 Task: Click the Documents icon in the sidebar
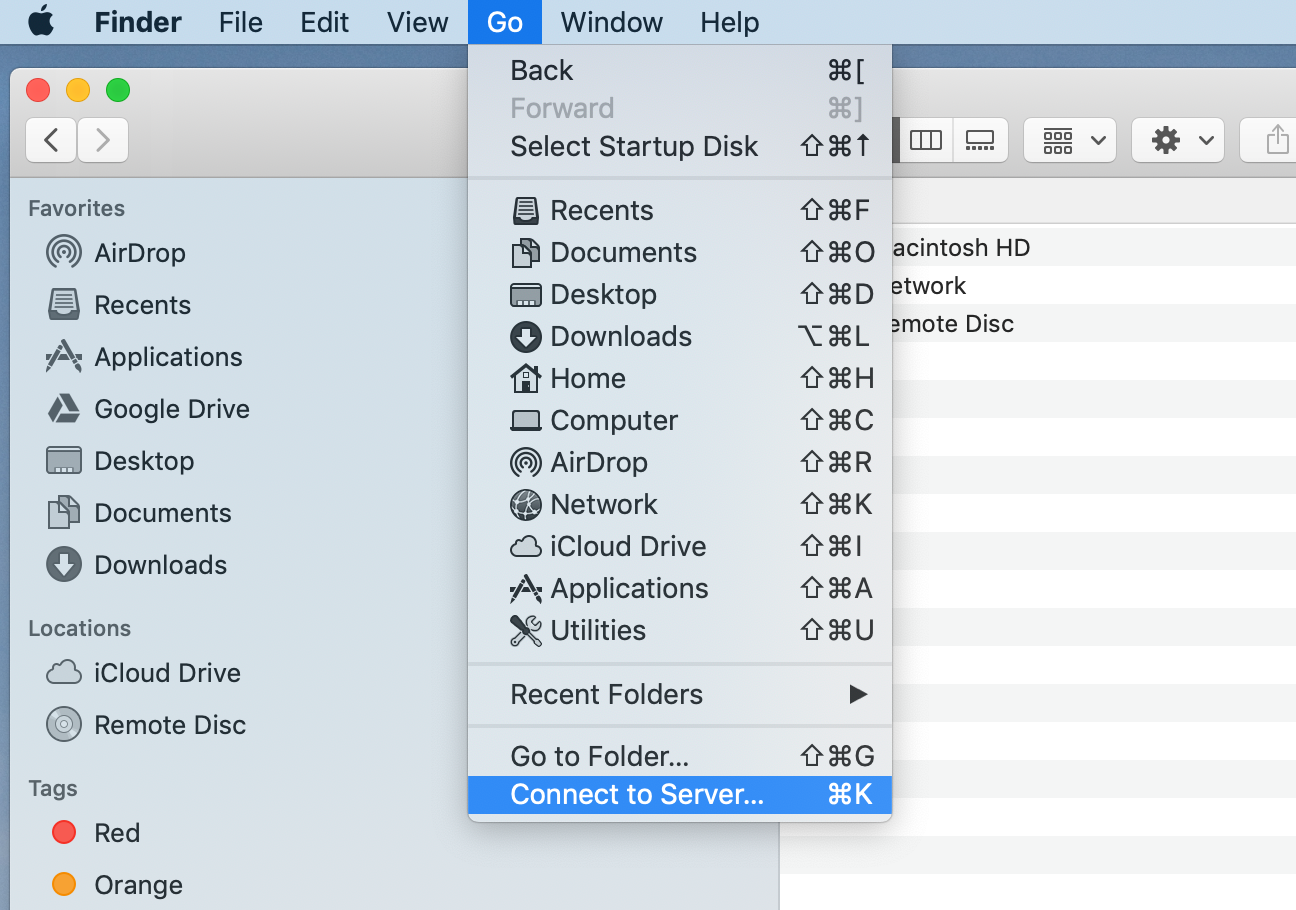pyautogui.click(x=64, y=512)
